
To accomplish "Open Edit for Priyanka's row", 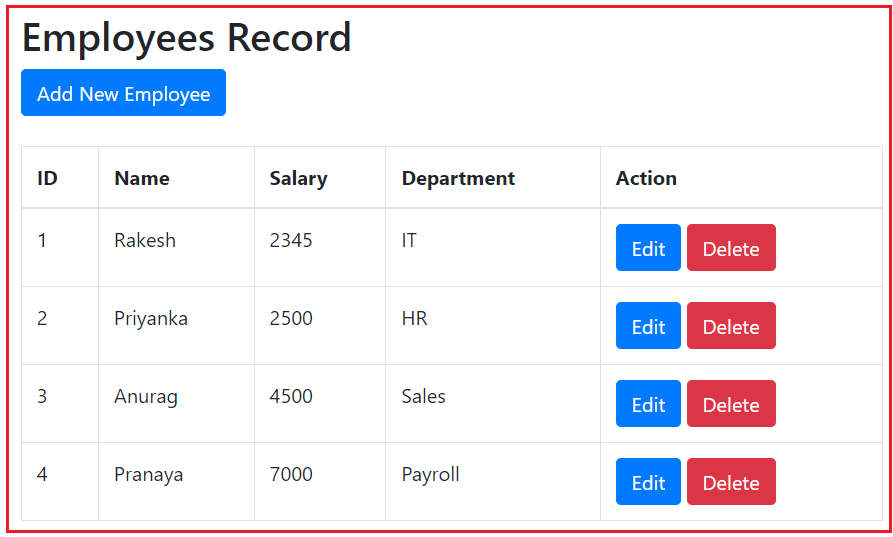I will (x=648, y=326).
